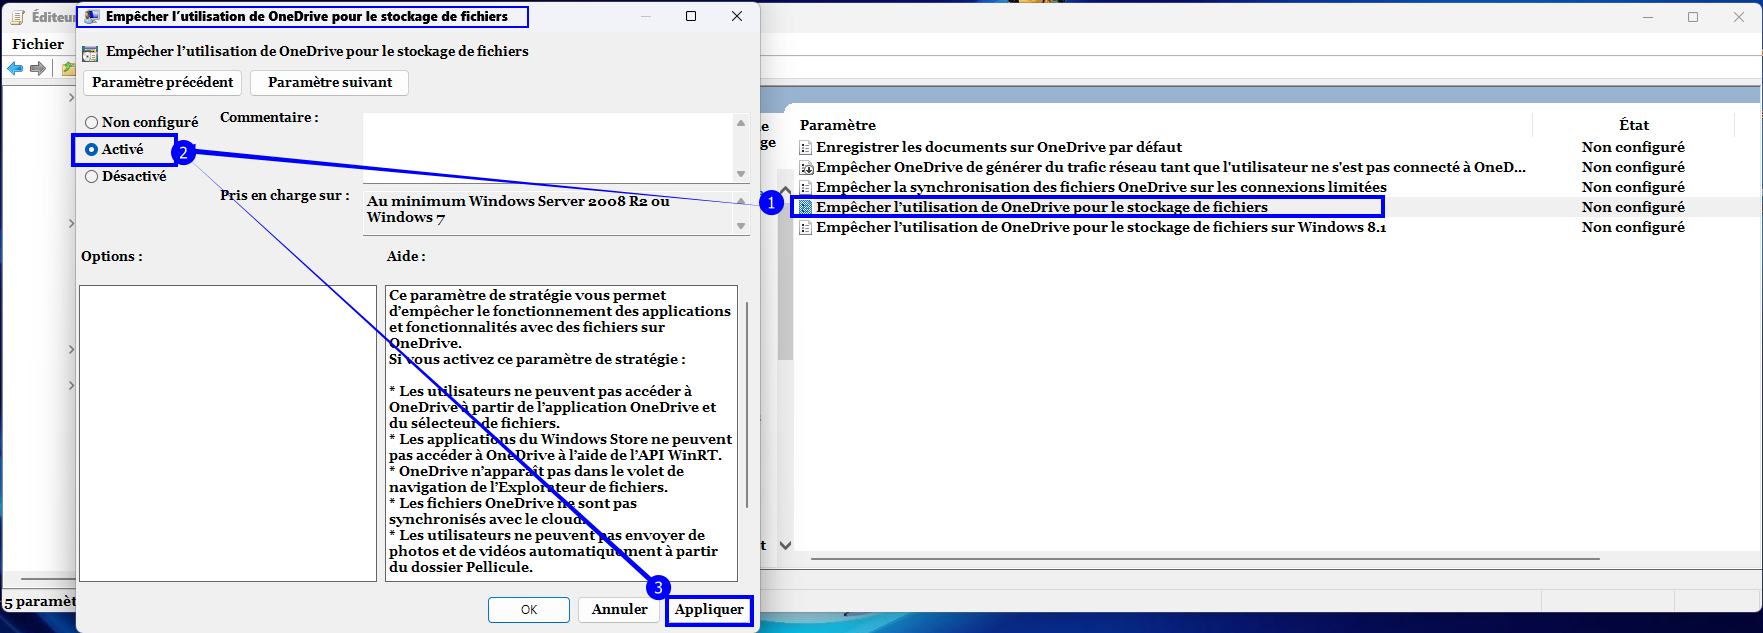Click the up chevron of description pane scrollbar

point(786,190)
